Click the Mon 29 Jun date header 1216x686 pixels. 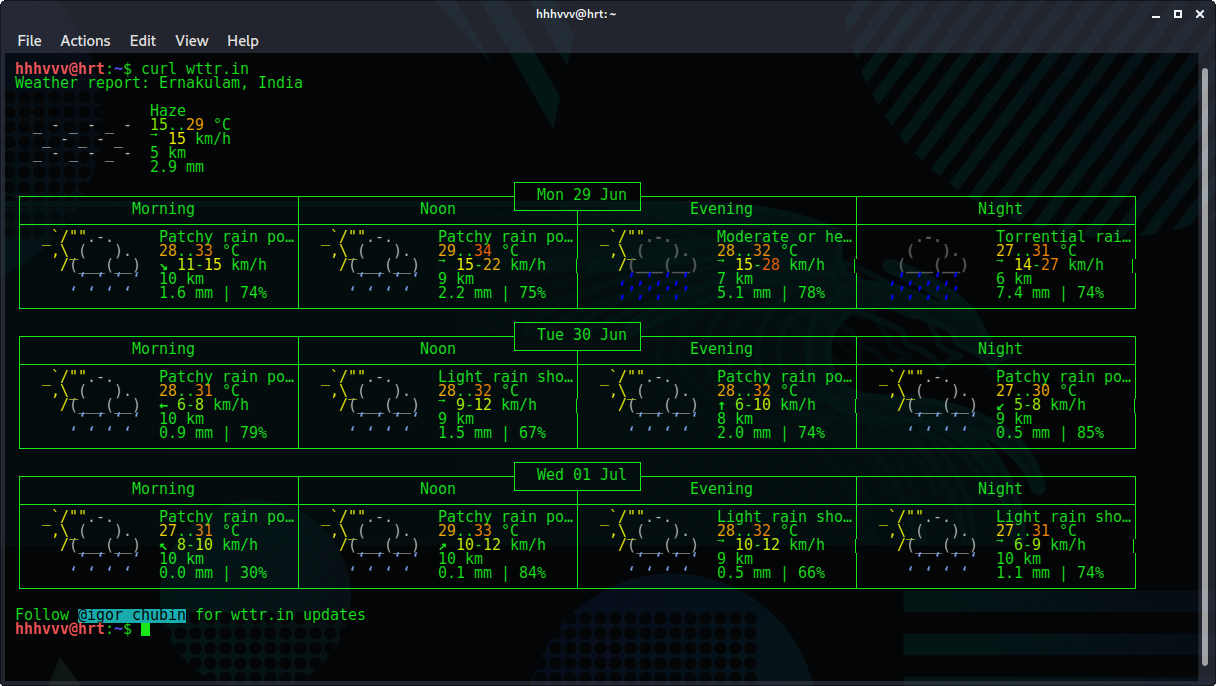[577, 196]
